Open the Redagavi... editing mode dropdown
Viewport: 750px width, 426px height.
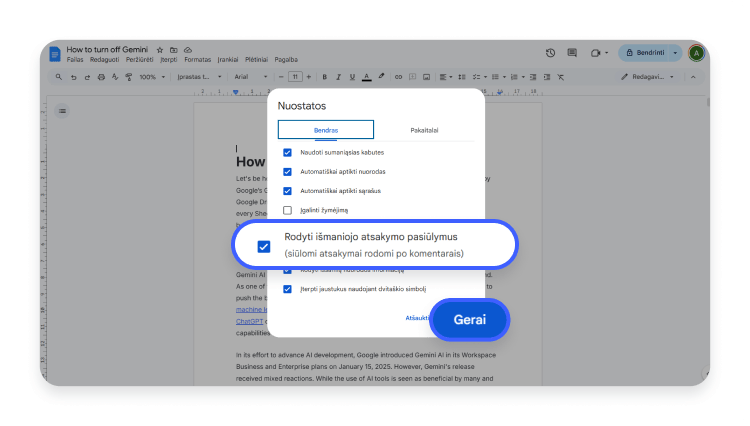tap(648, 77)
